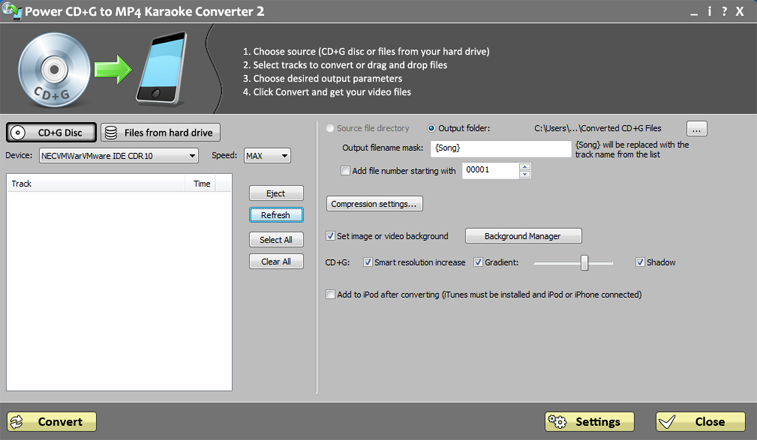Toggle the Shadow checkbox

pos(640,262)
